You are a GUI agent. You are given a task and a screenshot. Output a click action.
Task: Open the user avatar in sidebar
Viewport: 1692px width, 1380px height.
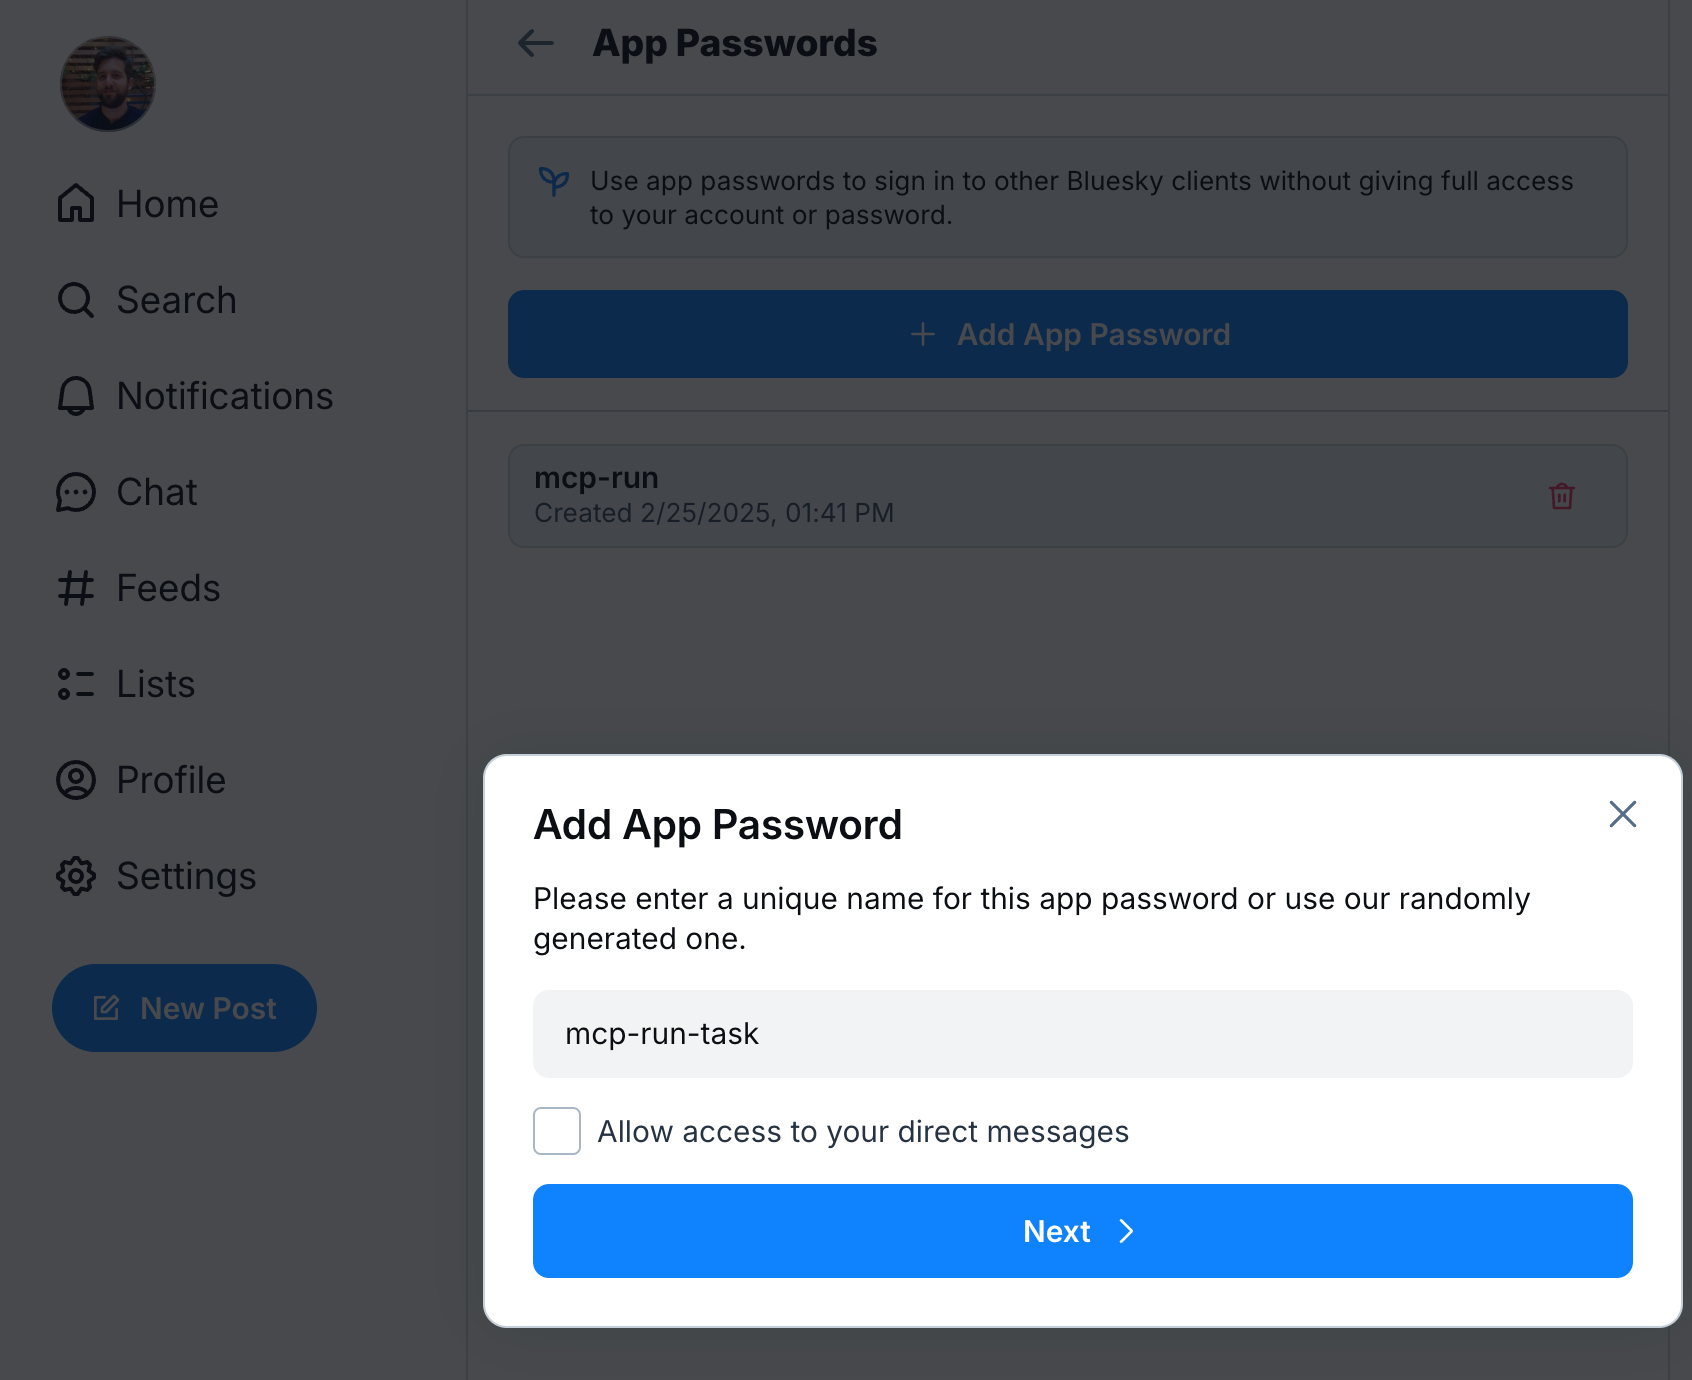click(x=108, y=84)
